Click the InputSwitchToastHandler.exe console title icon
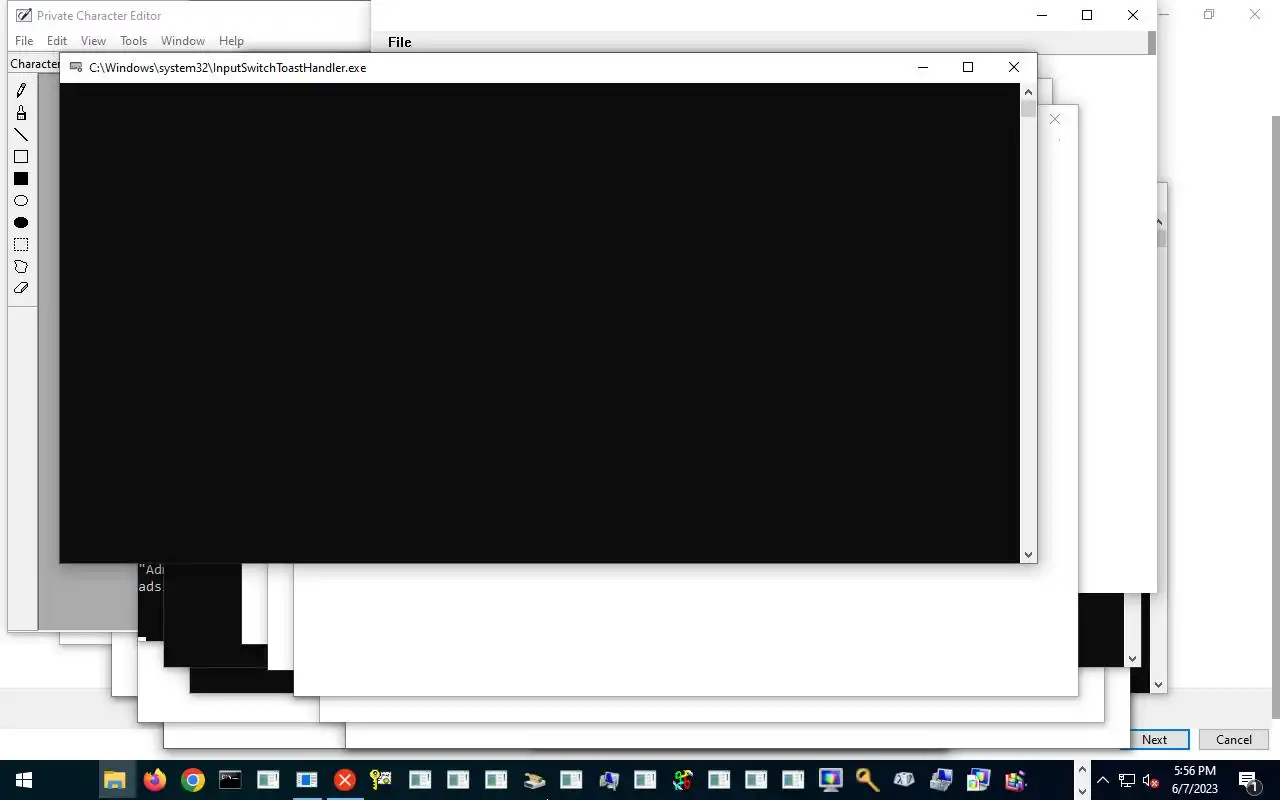The image size is (1280, 800). [76, 68]
